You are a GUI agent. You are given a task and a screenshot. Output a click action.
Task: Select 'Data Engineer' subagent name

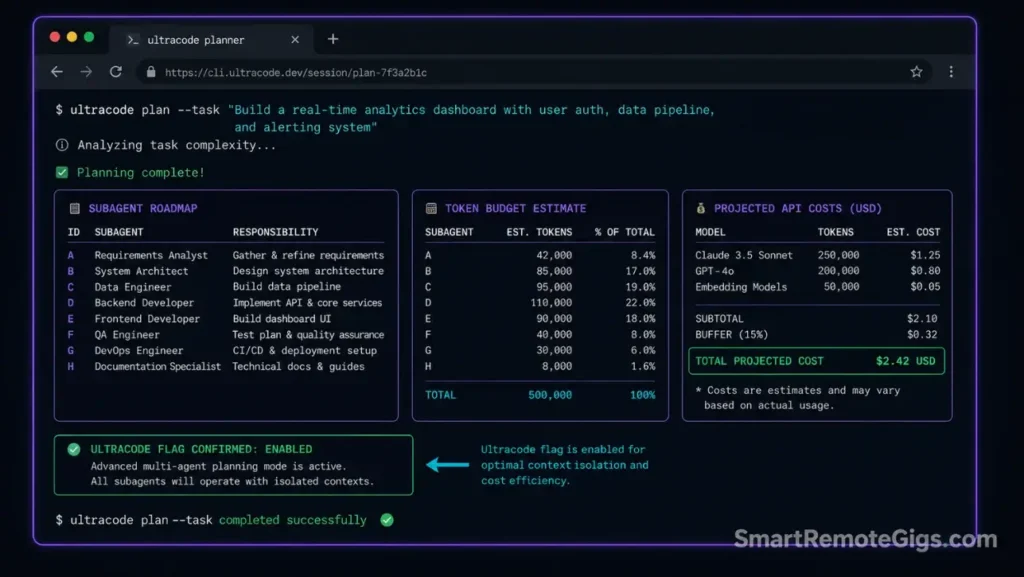(133, 287)
